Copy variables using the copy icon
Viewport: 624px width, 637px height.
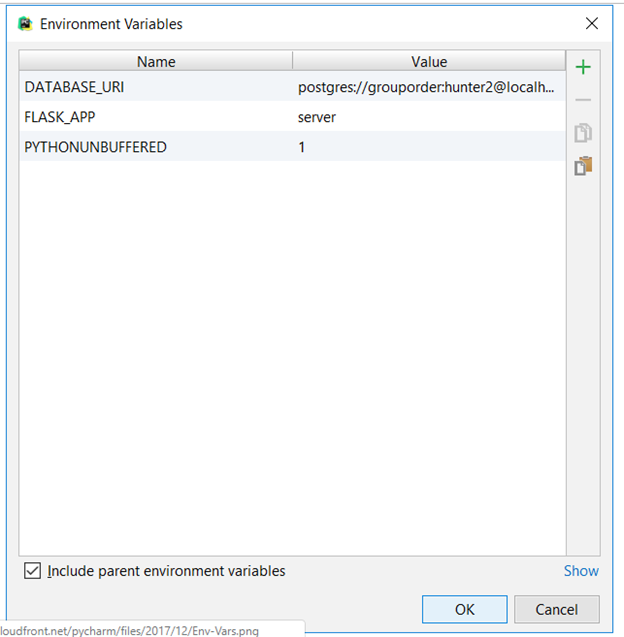pyautogui.click(x=582, y=133)
